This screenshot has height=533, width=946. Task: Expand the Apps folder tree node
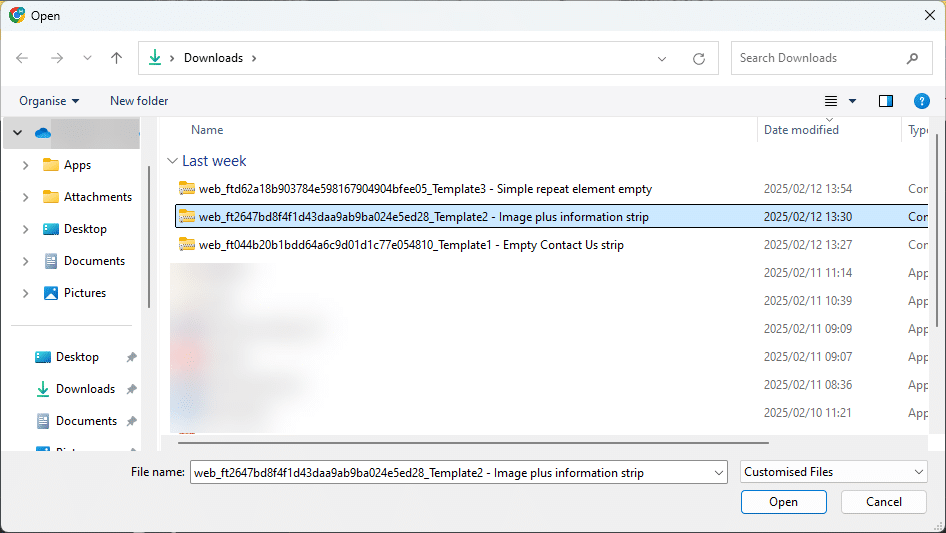pyautogui.click(x=25, y=165)
